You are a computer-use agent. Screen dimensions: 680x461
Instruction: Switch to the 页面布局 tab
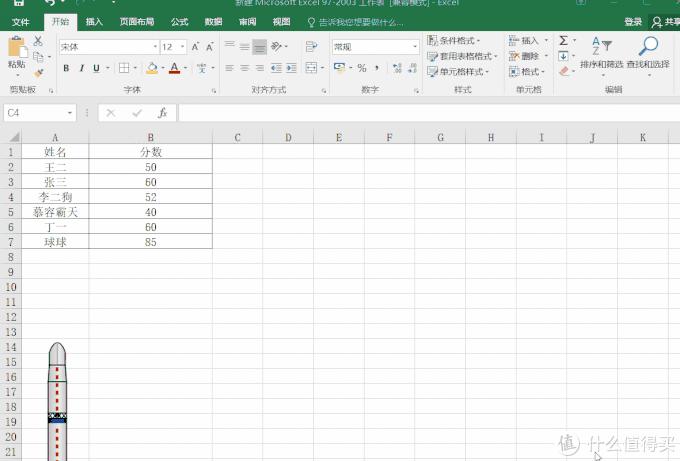137,22
